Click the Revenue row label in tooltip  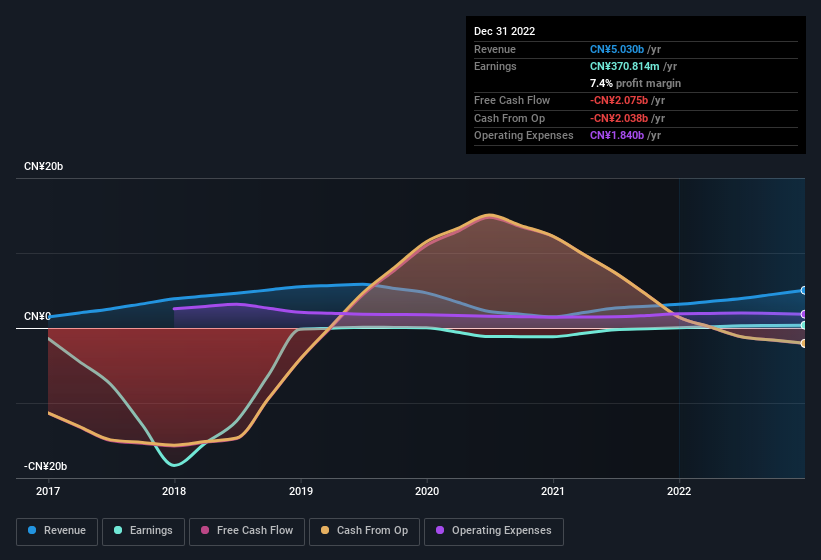495,49
